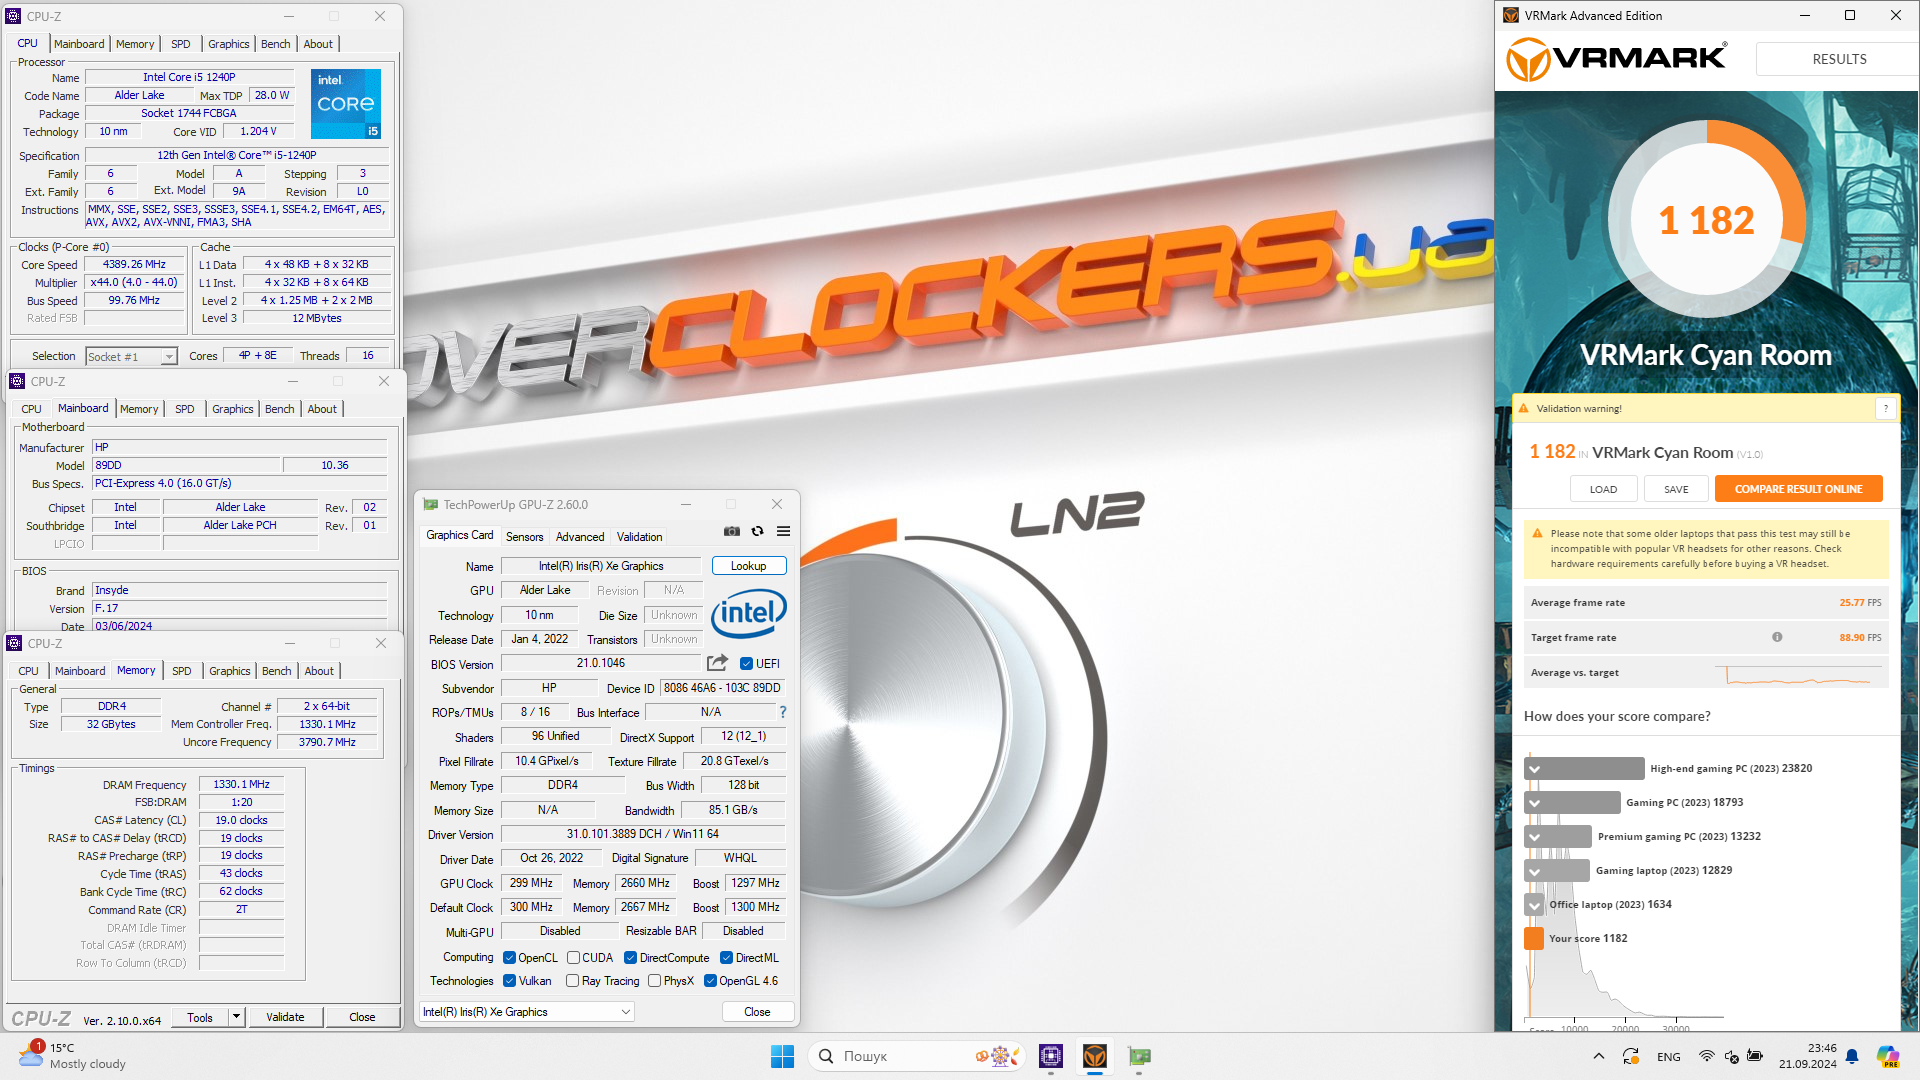Open Socket #1 selection dropdown in CPU-Z
Image resolution: width=1920 pixels, height=1080 pixels.
pyautogui.click(x=131, y=357)
